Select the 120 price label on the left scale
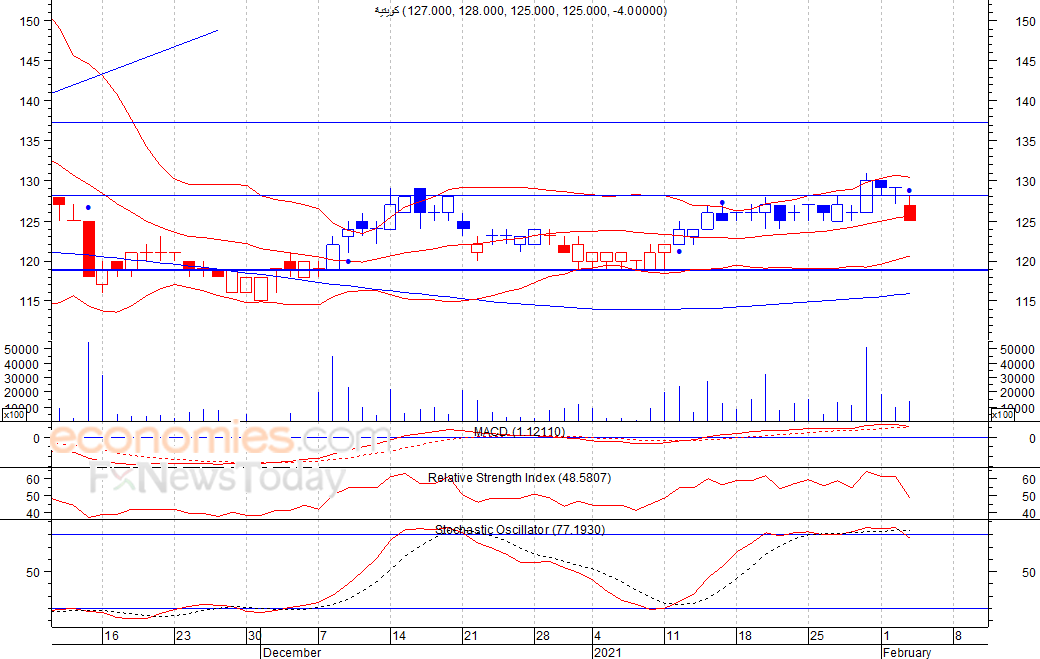This screenshot has height=659, width=1040. click(x=30, y=262)
